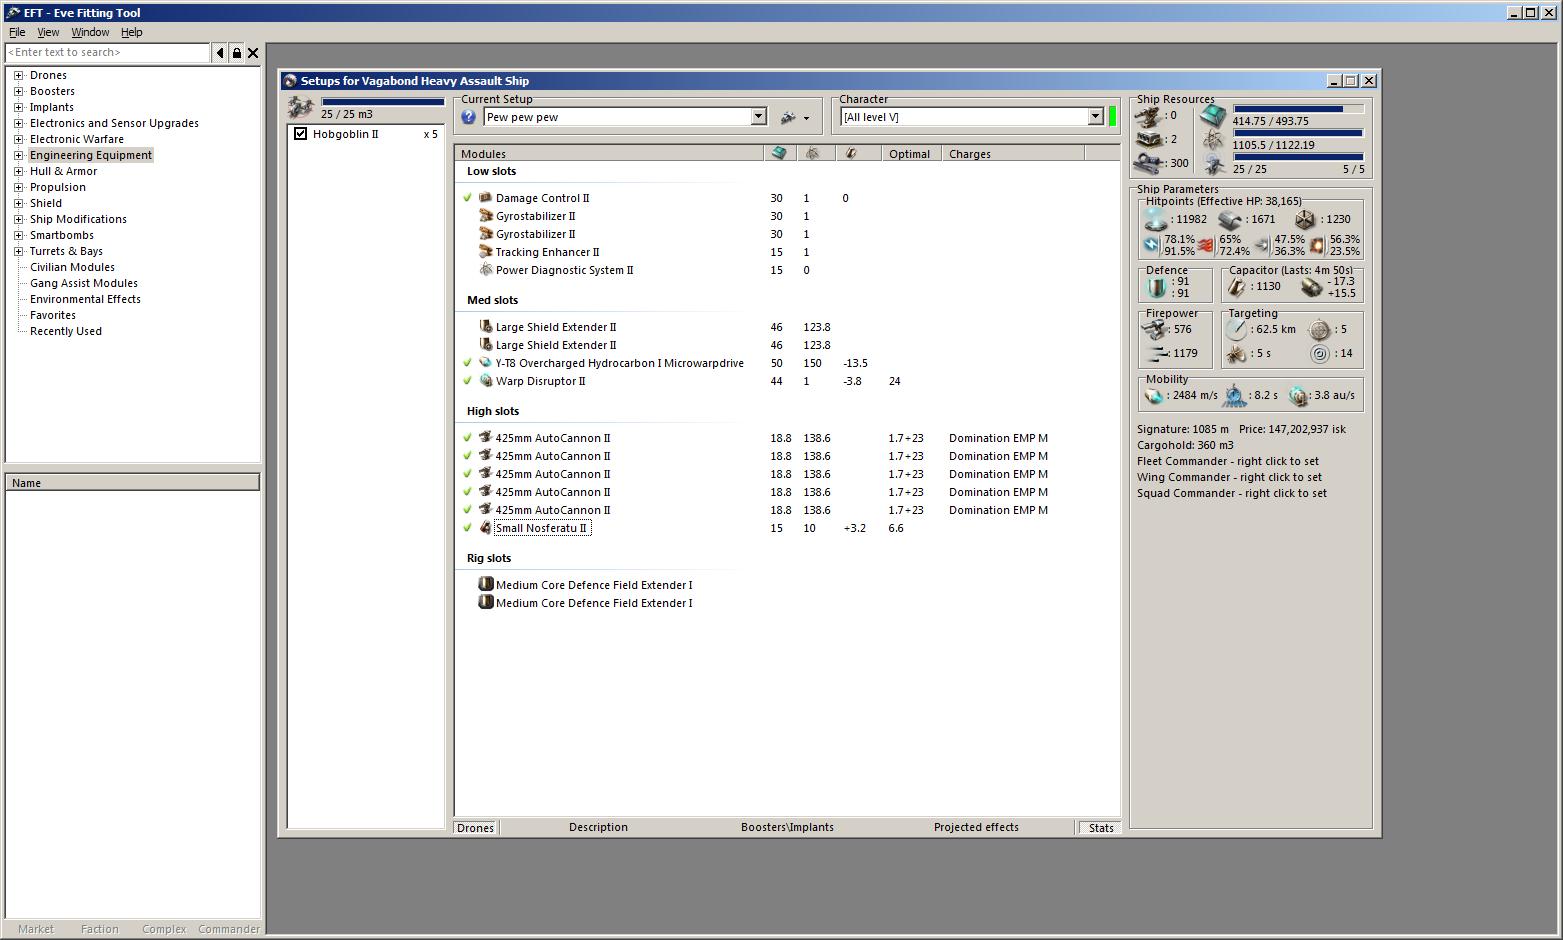This screenshot has width=1563, height=940.
Task: Uncheck the Hobgoblin II drone checkbox
Action: click(300, 134)
